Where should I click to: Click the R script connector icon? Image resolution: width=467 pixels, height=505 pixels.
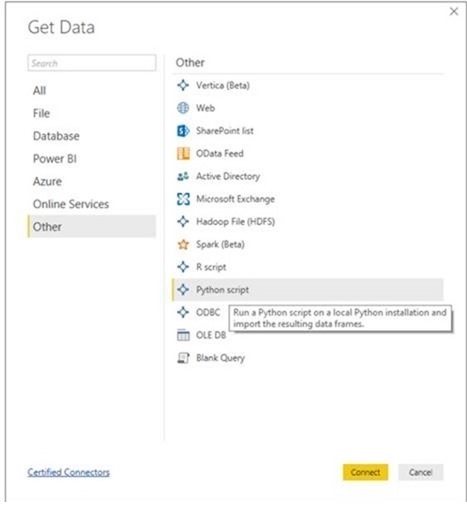pos(183,267)
